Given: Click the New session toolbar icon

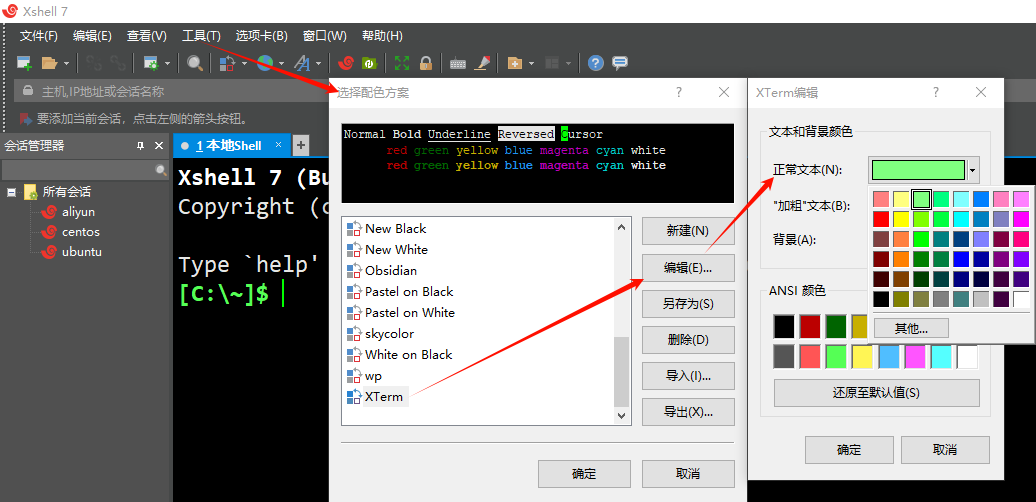Looking at the screenshot, I should [x=24, y=63].
